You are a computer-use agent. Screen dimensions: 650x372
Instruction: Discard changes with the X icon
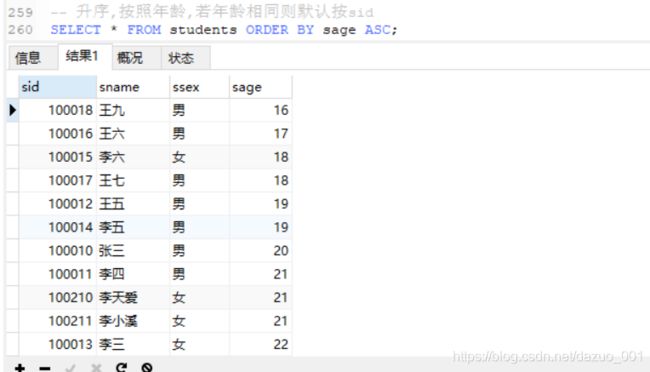click(96, 367)
